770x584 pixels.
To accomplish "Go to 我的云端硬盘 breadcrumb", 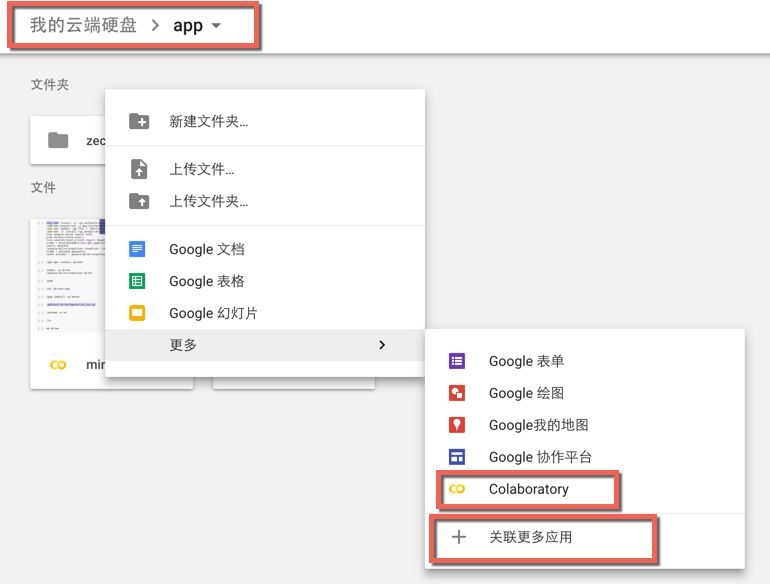I will click(83, 25).
